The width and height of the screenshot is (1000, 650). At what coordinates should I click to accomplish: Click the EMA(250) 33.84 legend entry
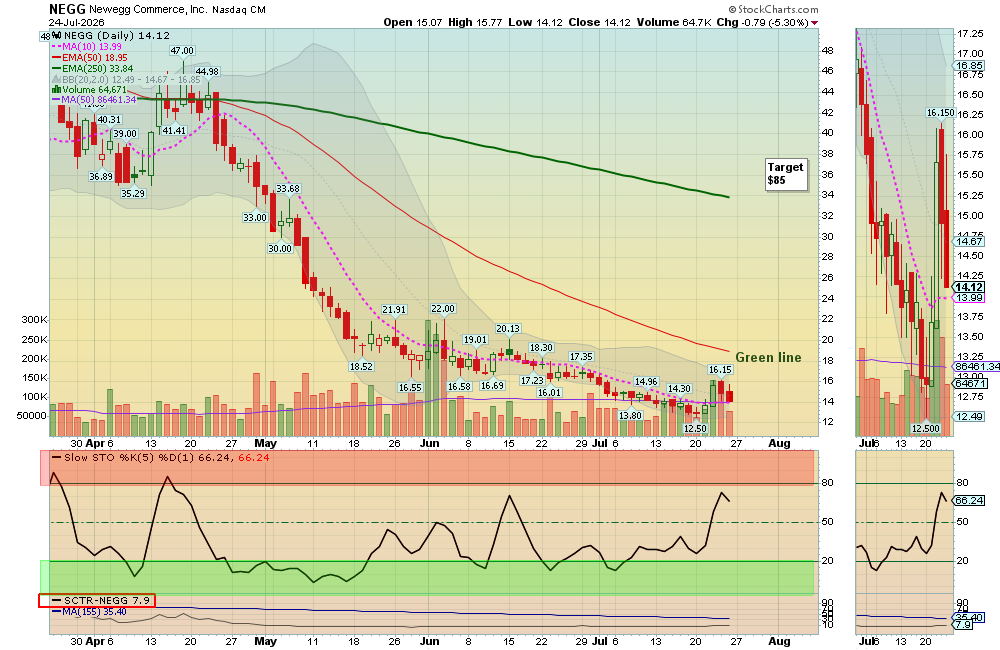click(93, 68)
